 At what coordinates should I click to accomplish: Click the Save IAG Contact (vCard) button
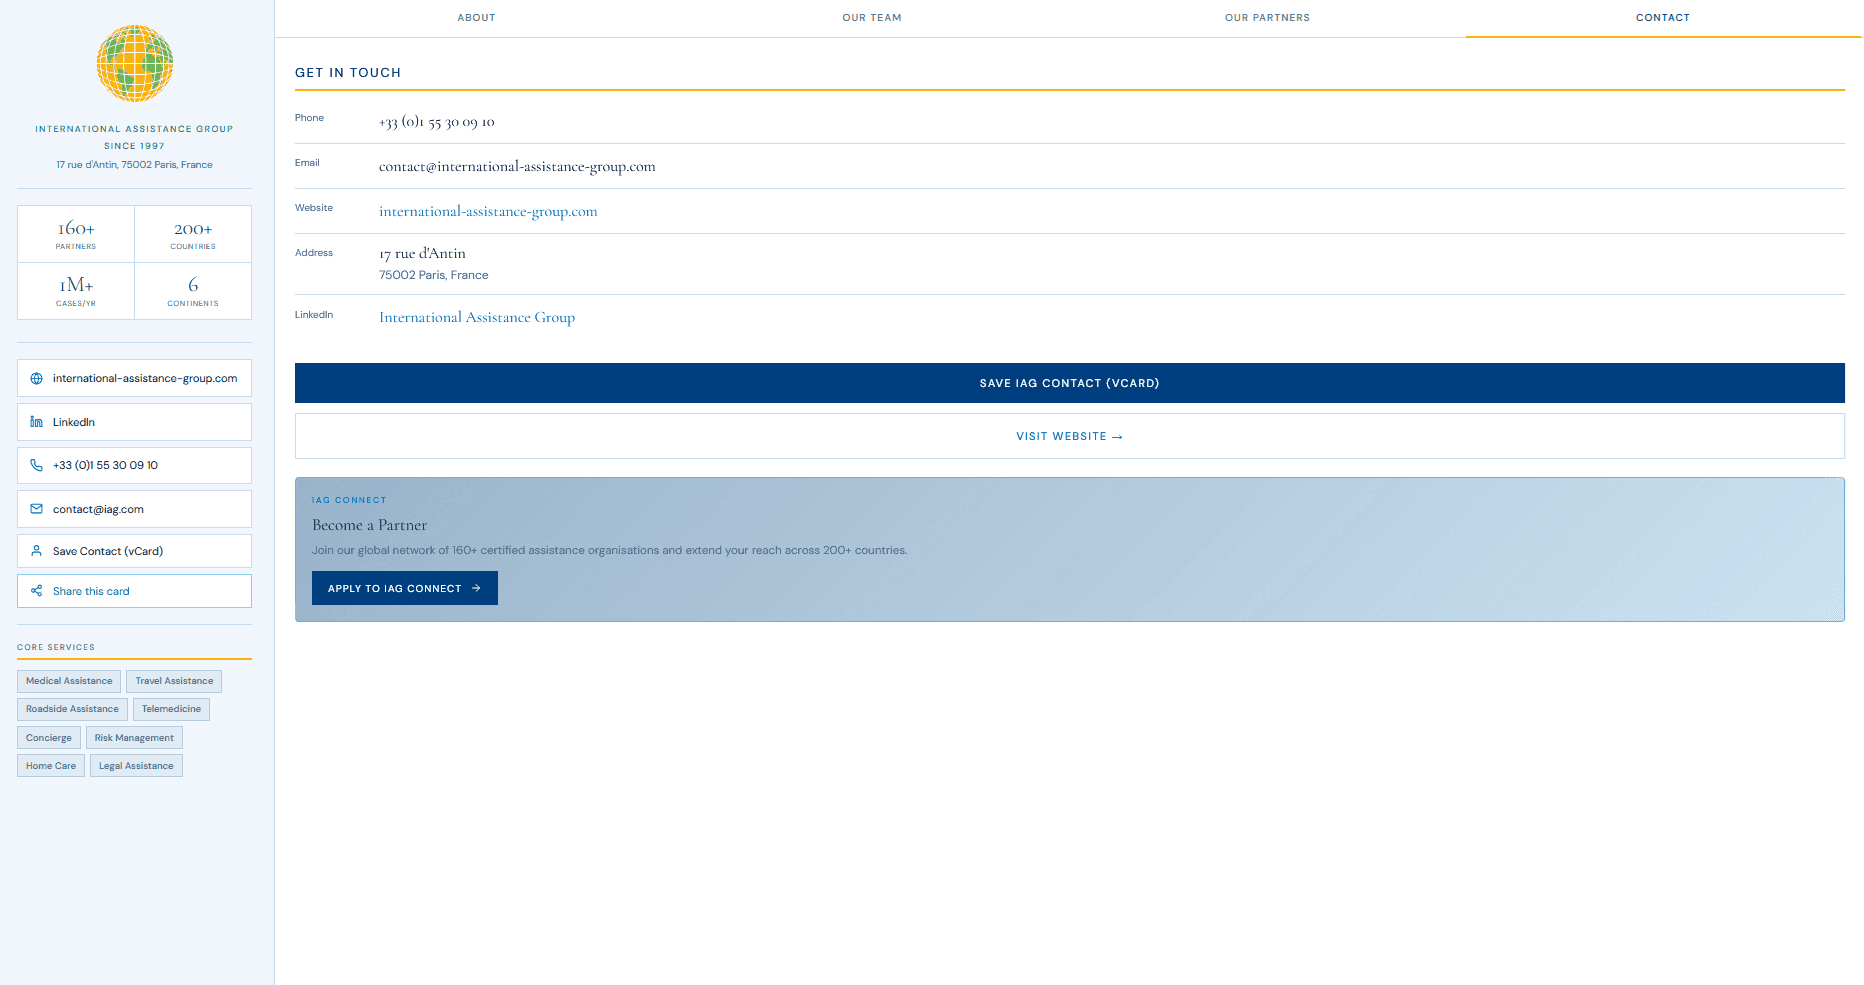click(1069, 383)
